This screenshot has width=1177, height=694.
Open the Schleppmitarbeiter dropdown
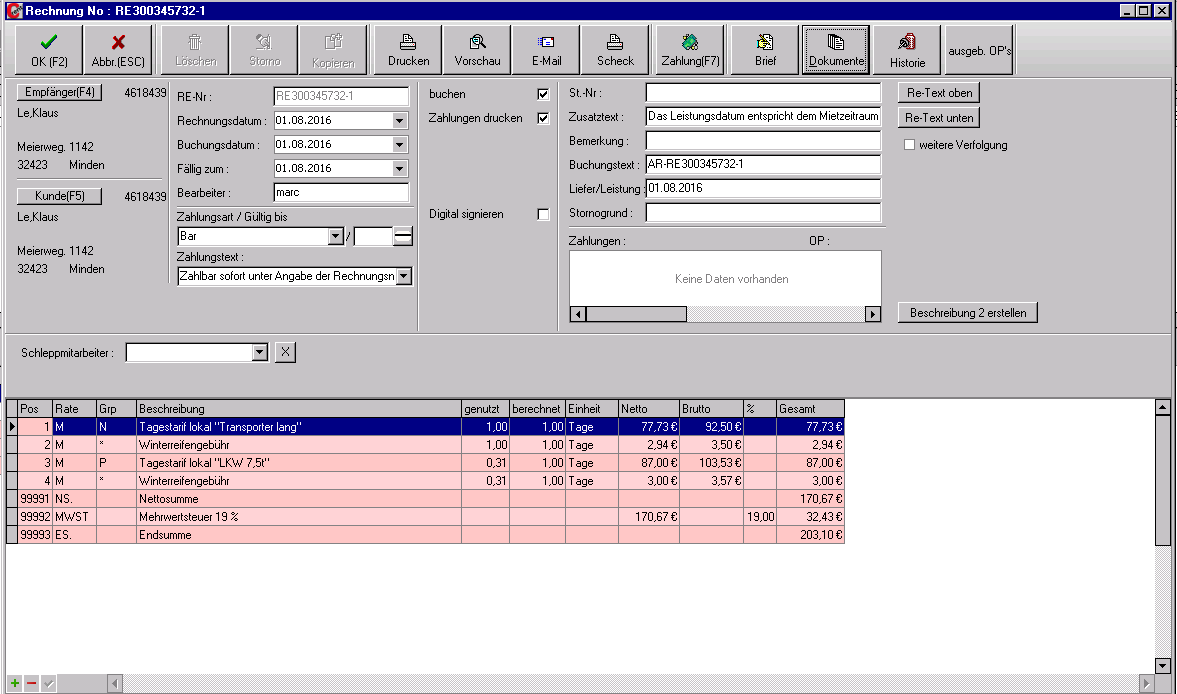[259, 352]
